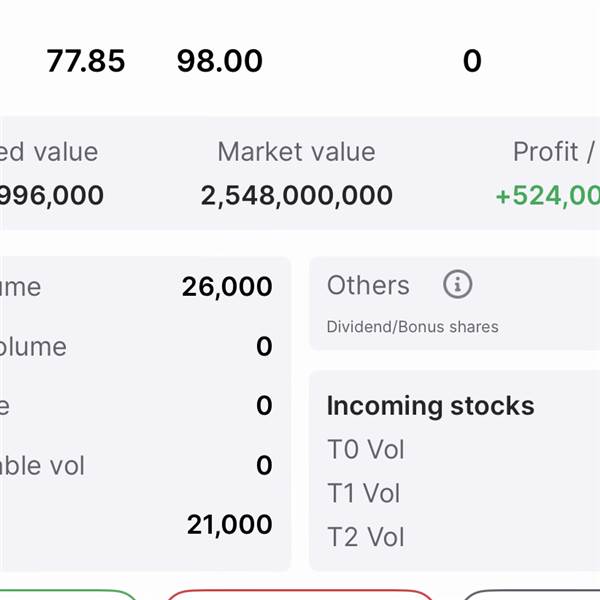Click the Profit column label
This screenshot has width=600, height=600.
coord(553,152)
